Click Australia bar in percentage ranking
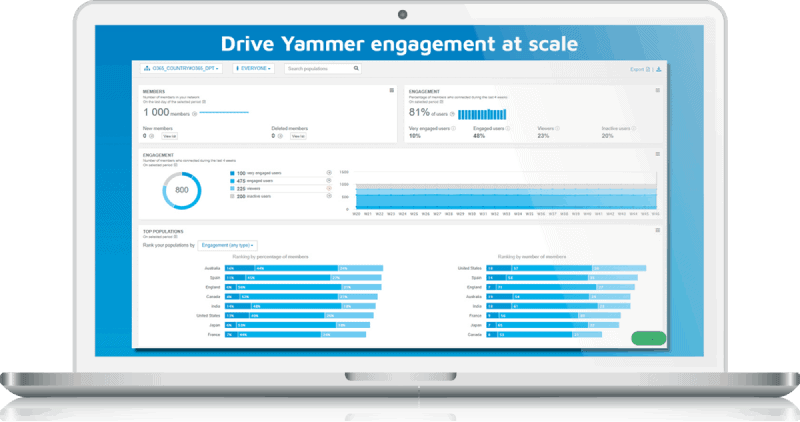 point(304,268)
